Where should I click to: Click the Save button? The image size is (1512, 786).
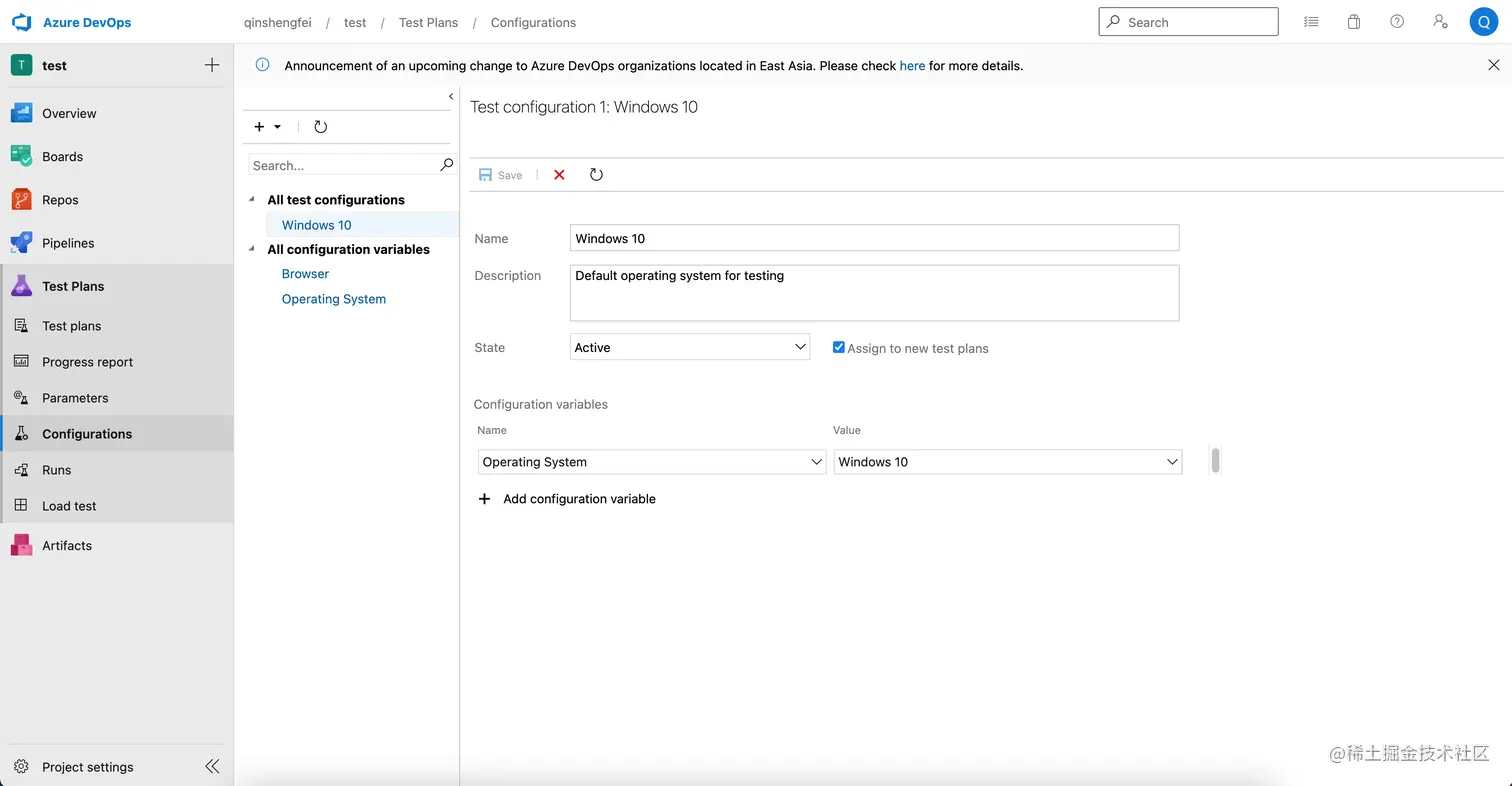tap(501, 175)
